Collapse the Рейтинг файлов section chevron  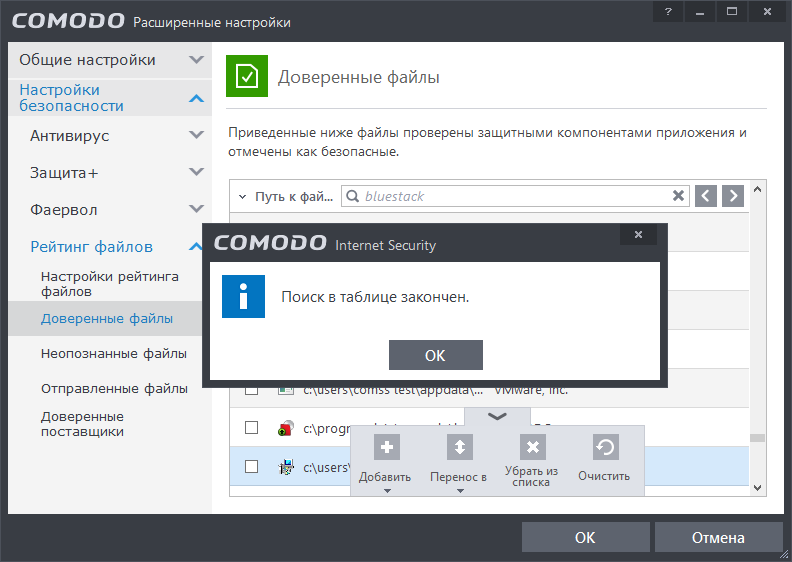click(x=195, y=247)
